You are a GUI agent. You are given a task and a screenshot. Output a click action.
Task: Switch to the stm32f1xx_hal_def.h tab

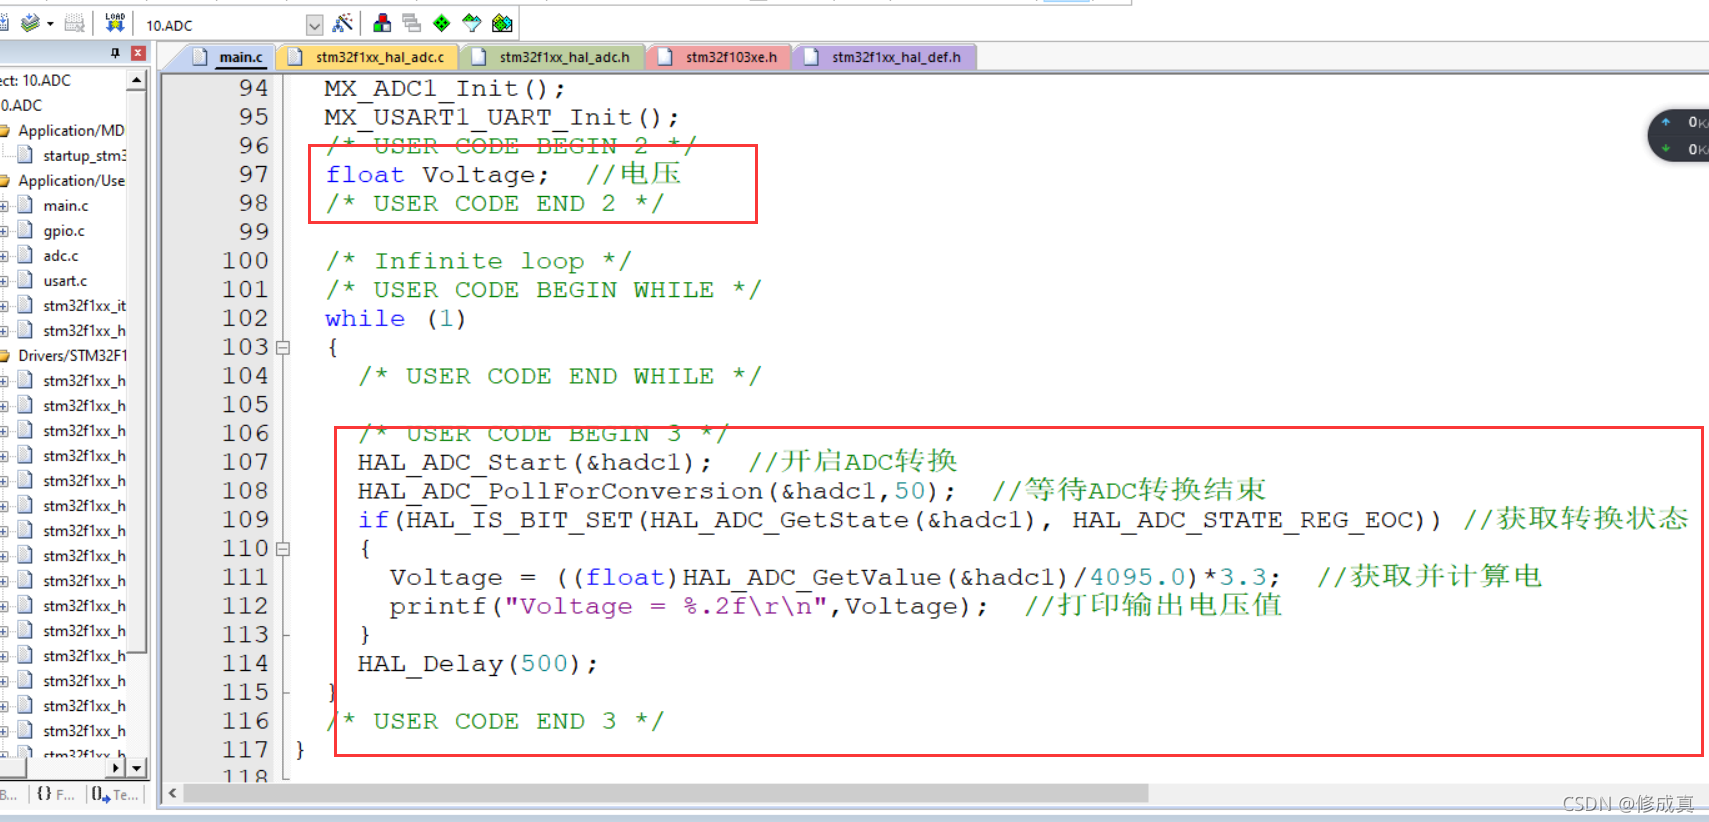(x=884, y=57)
